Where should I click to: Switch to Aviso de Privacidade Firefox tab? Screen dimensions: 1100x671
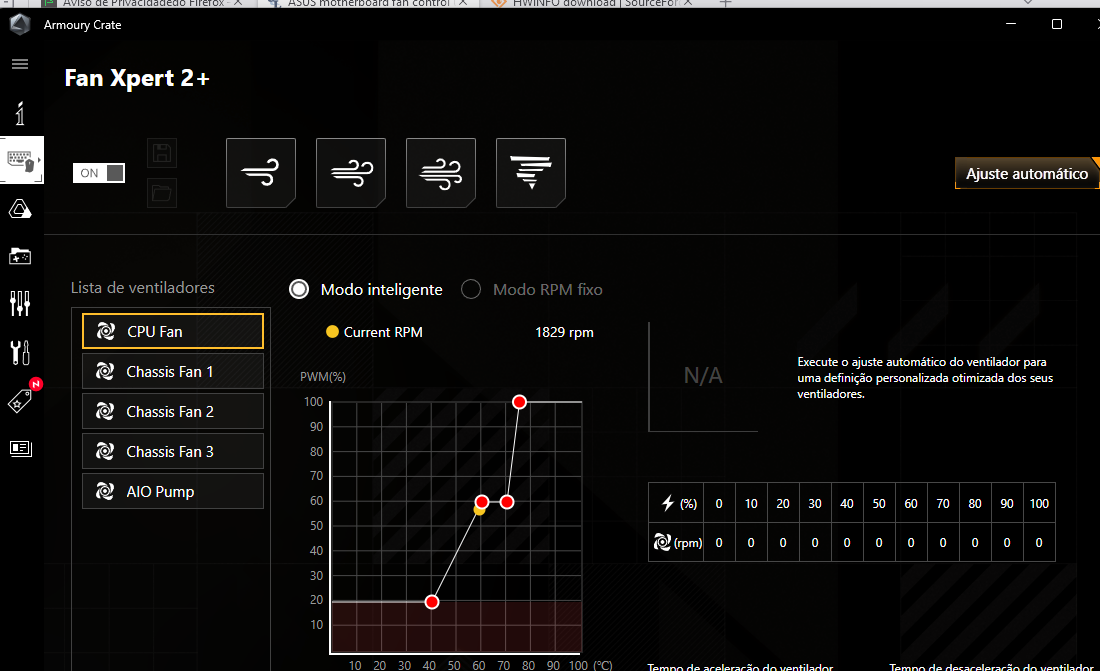tap(142, 3)
